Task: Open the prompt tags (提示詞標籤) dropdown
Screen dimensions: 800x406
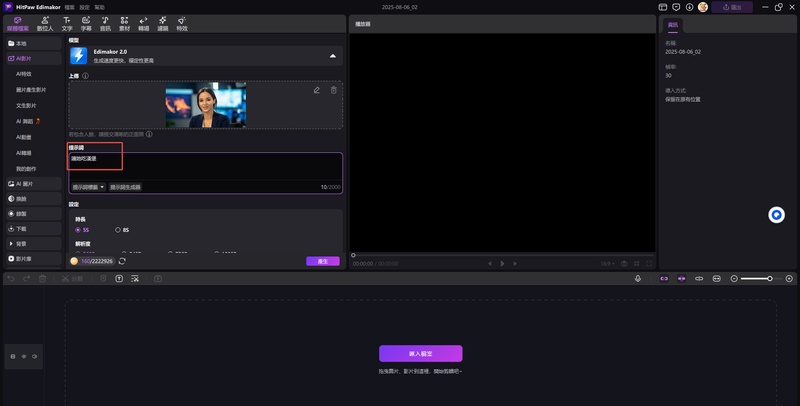Action: coord(88,187)
